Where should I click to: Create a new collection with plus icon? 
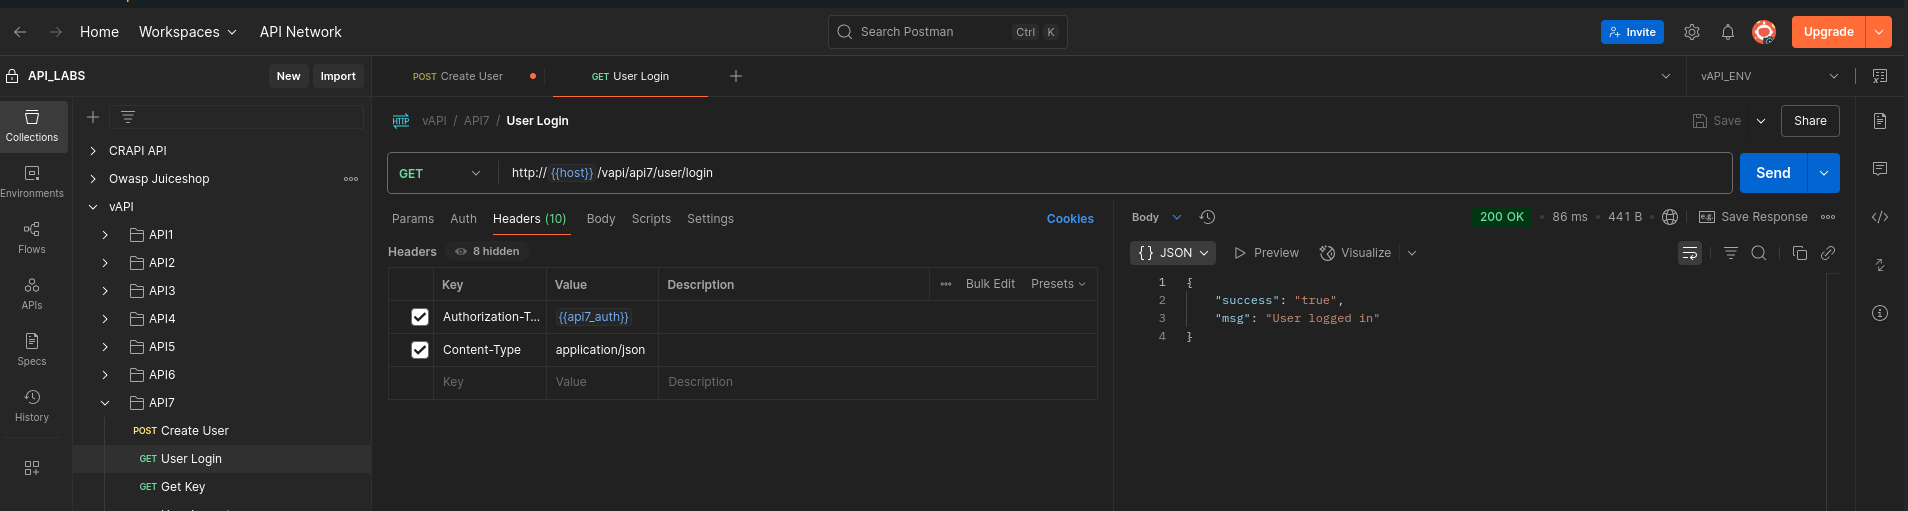tap(93, 117)
